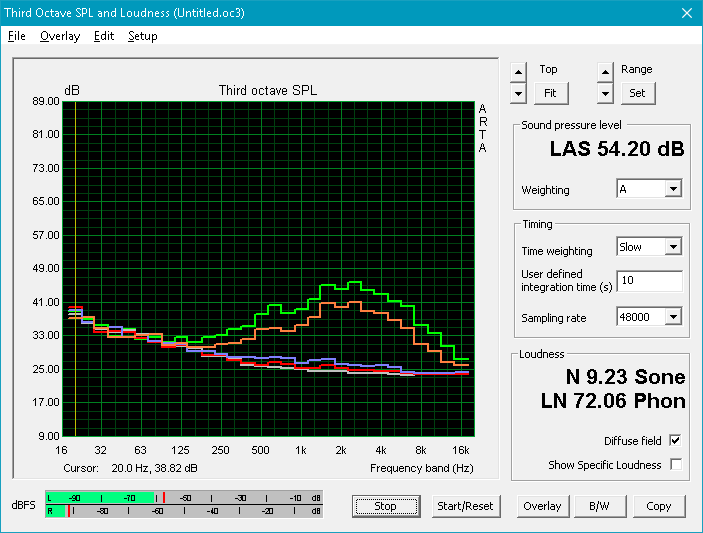Click the Fit button under Top
703x533 pixels.
551,93
